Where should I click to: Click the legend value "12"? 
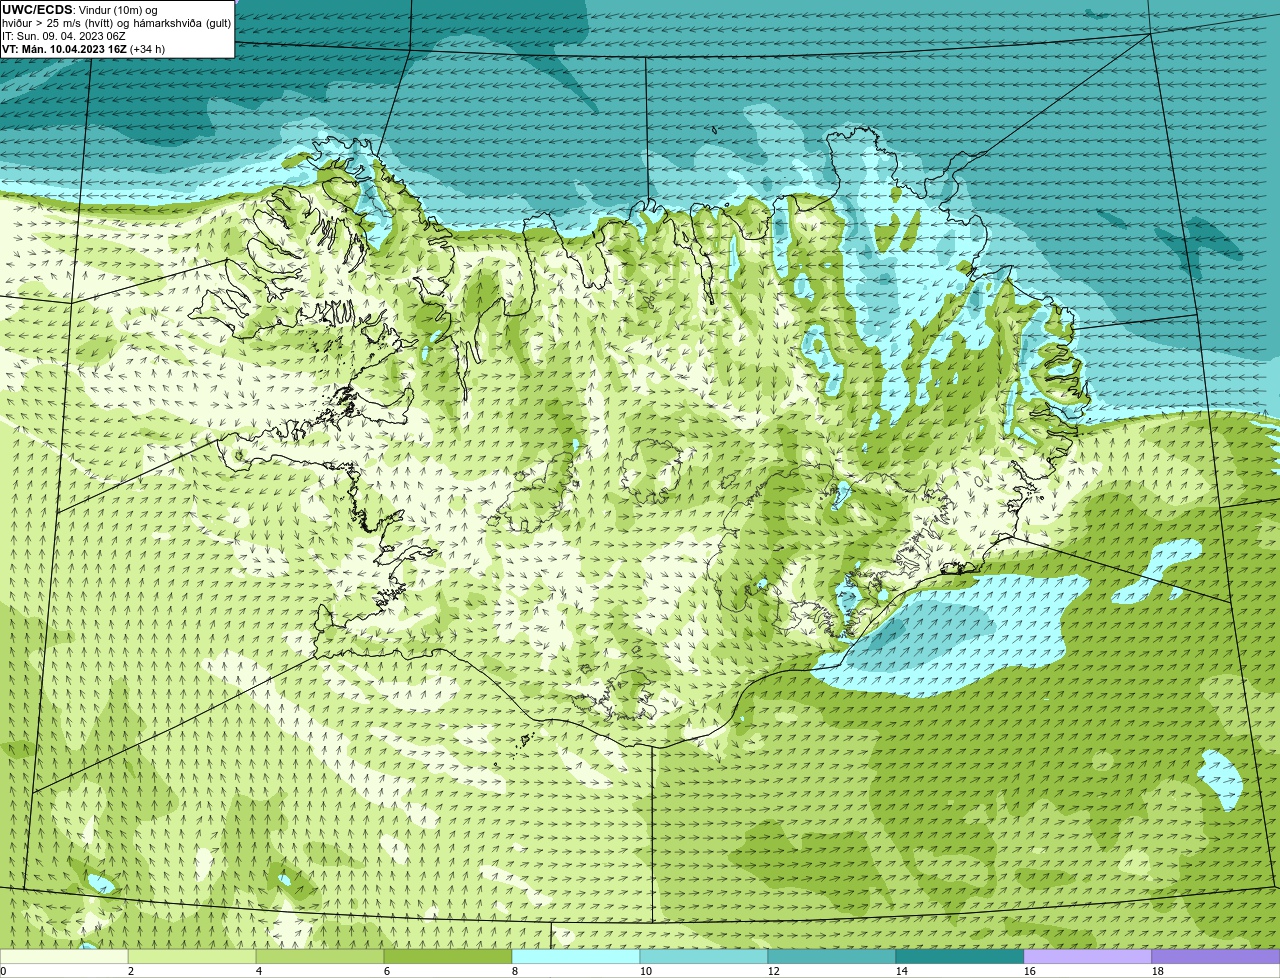coord(774,971)
